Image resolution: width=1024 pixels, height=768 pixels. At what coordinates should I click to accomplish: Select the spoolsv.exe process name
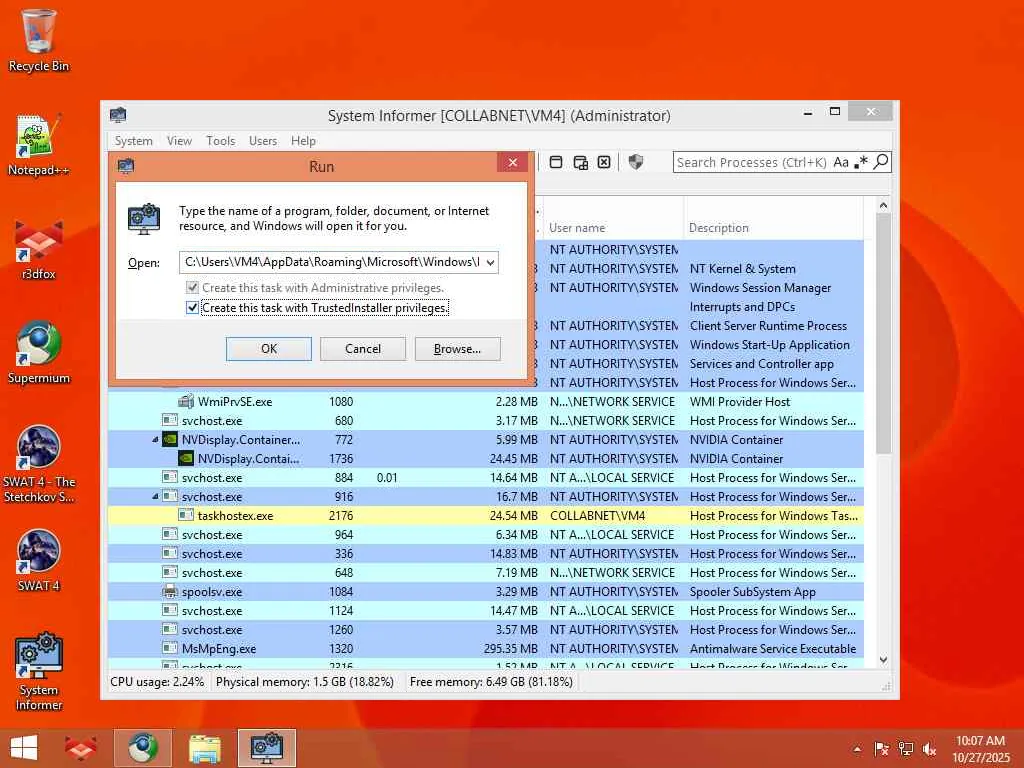click(212, 592)
